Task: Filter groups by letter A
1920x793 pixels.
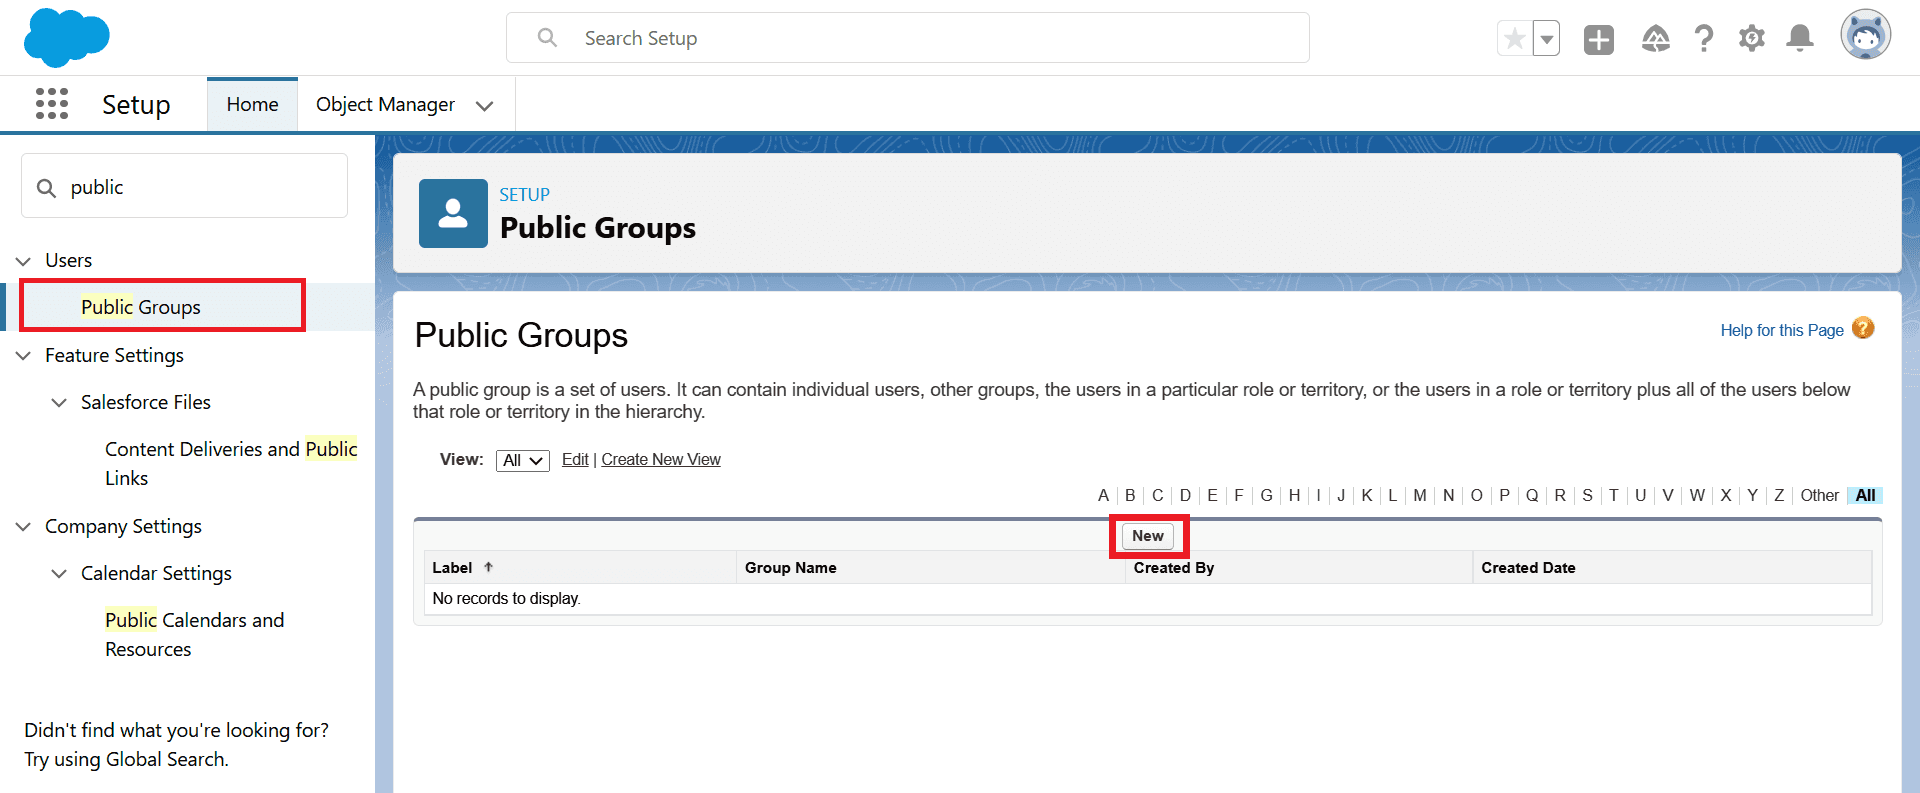Action: click(1103, 496)
